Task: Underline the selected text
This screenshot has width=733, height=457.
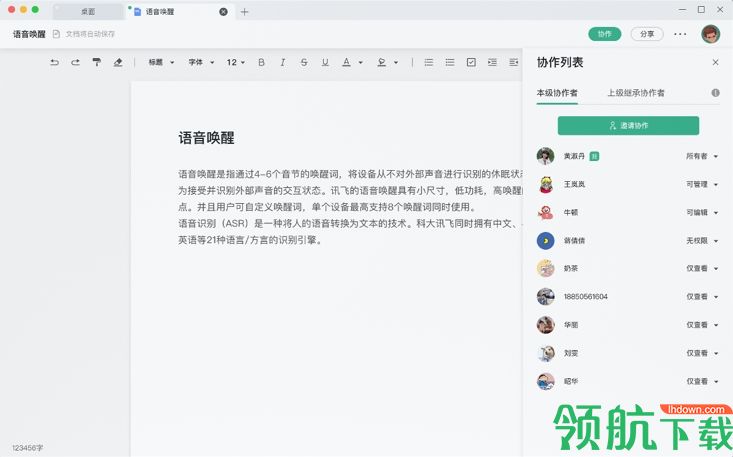Action: tap(325, 62)
